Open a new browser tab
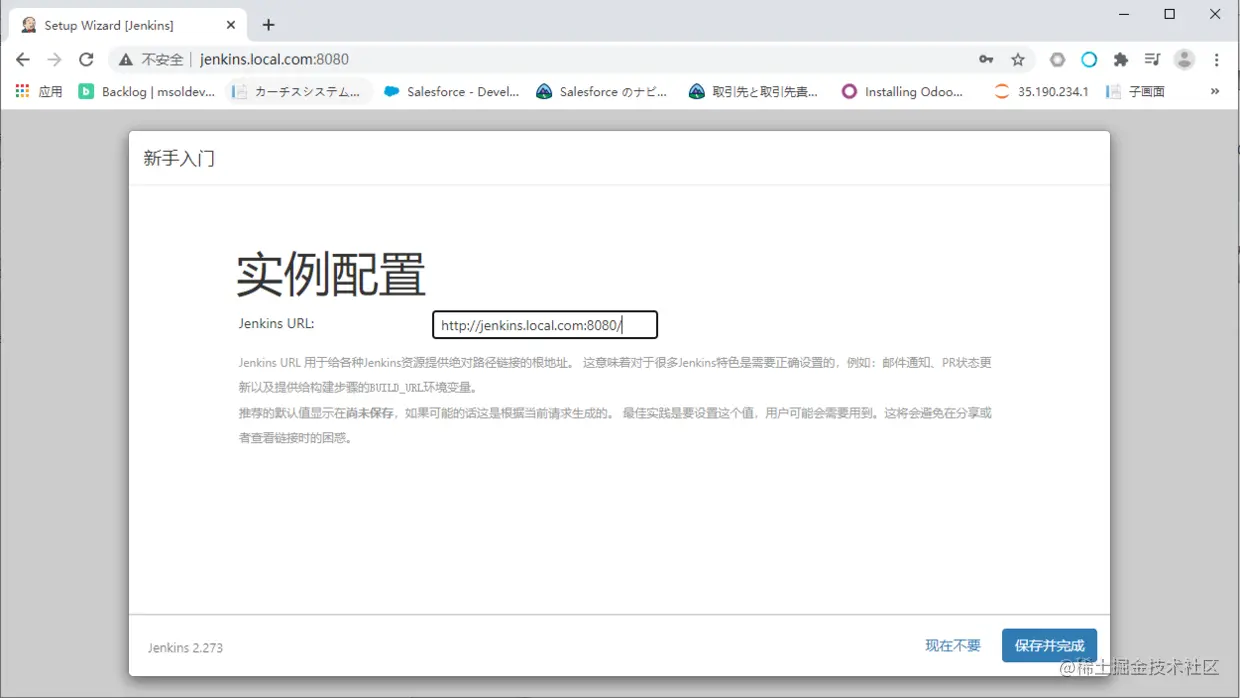Image resolution: width=1240 pixels, height=698 pixels. click(x=268, y=25)
